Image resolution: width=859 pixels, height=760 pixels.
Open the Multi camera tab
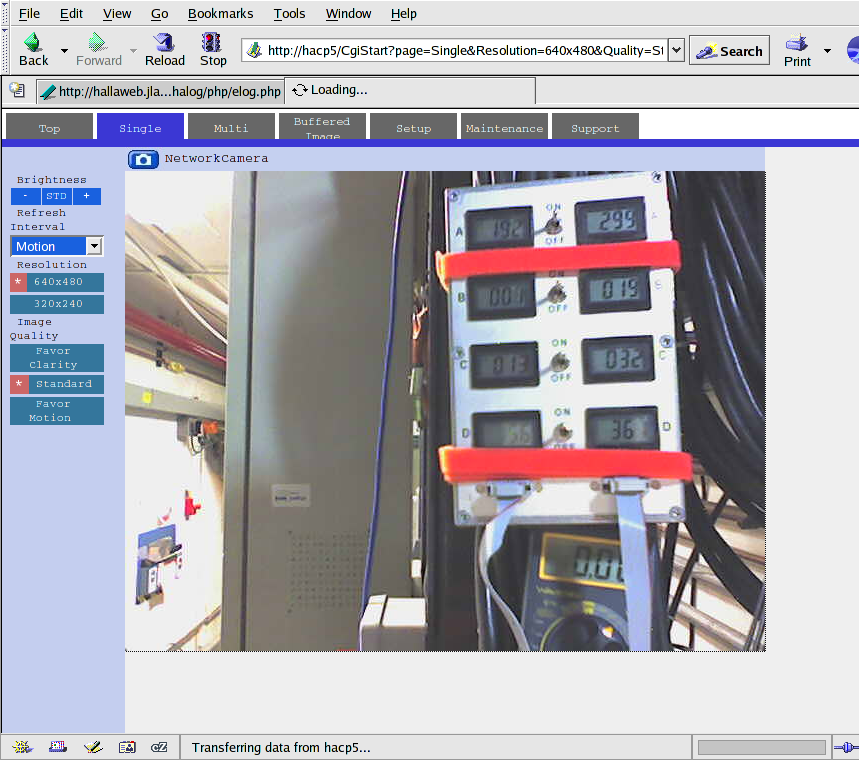pyautogui.click(x=231, y=127)
